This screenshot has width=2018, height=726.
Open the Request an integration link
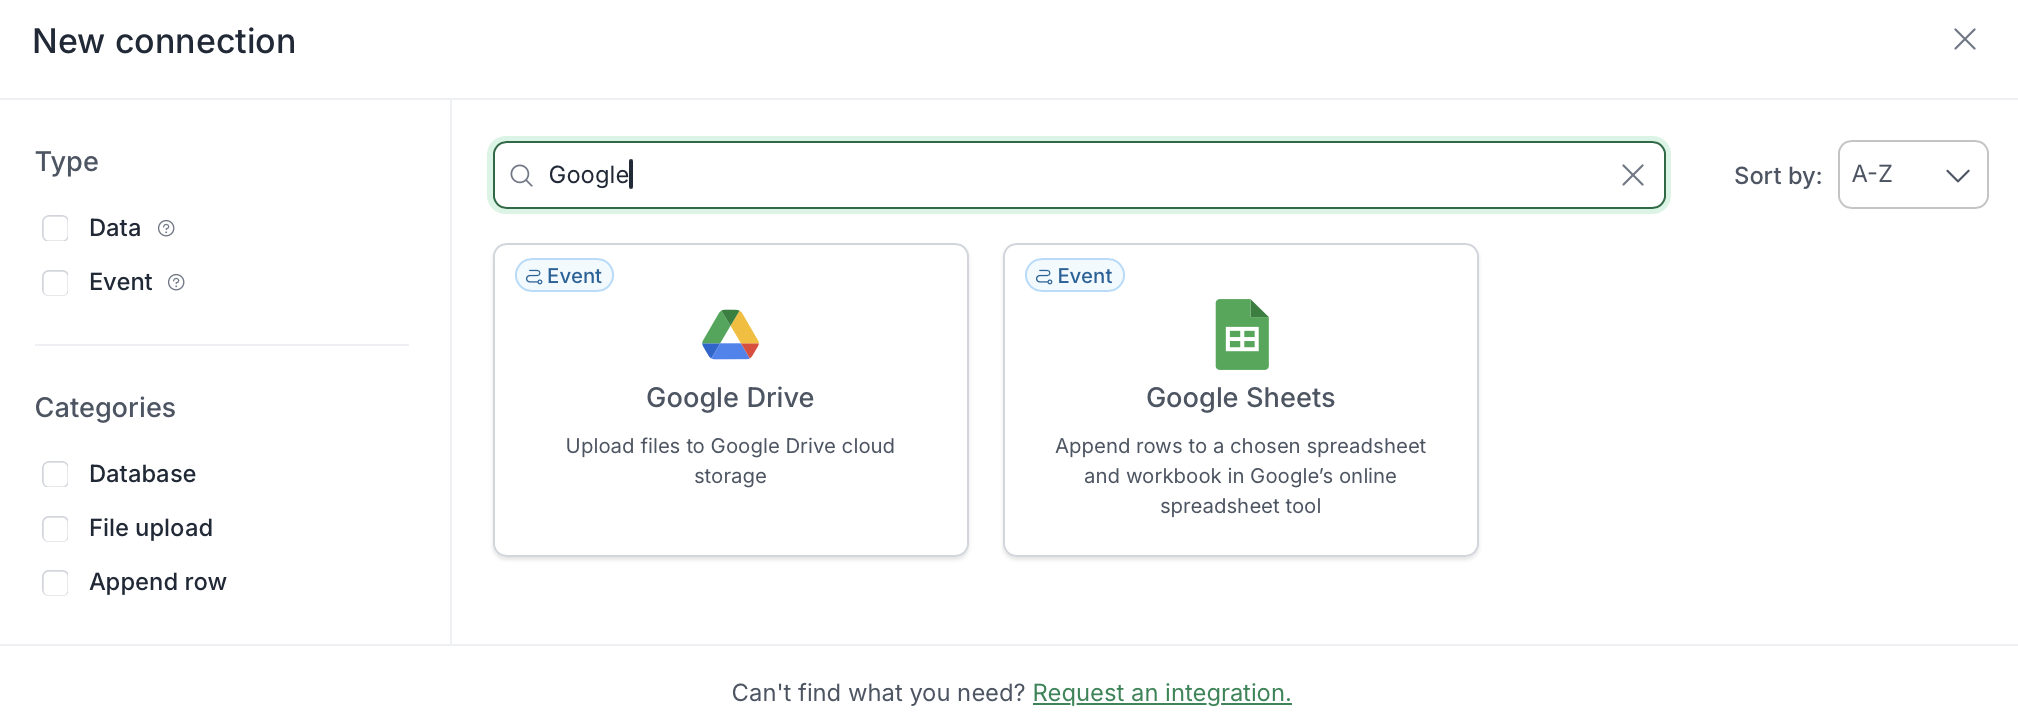[x=1162, y=693]
